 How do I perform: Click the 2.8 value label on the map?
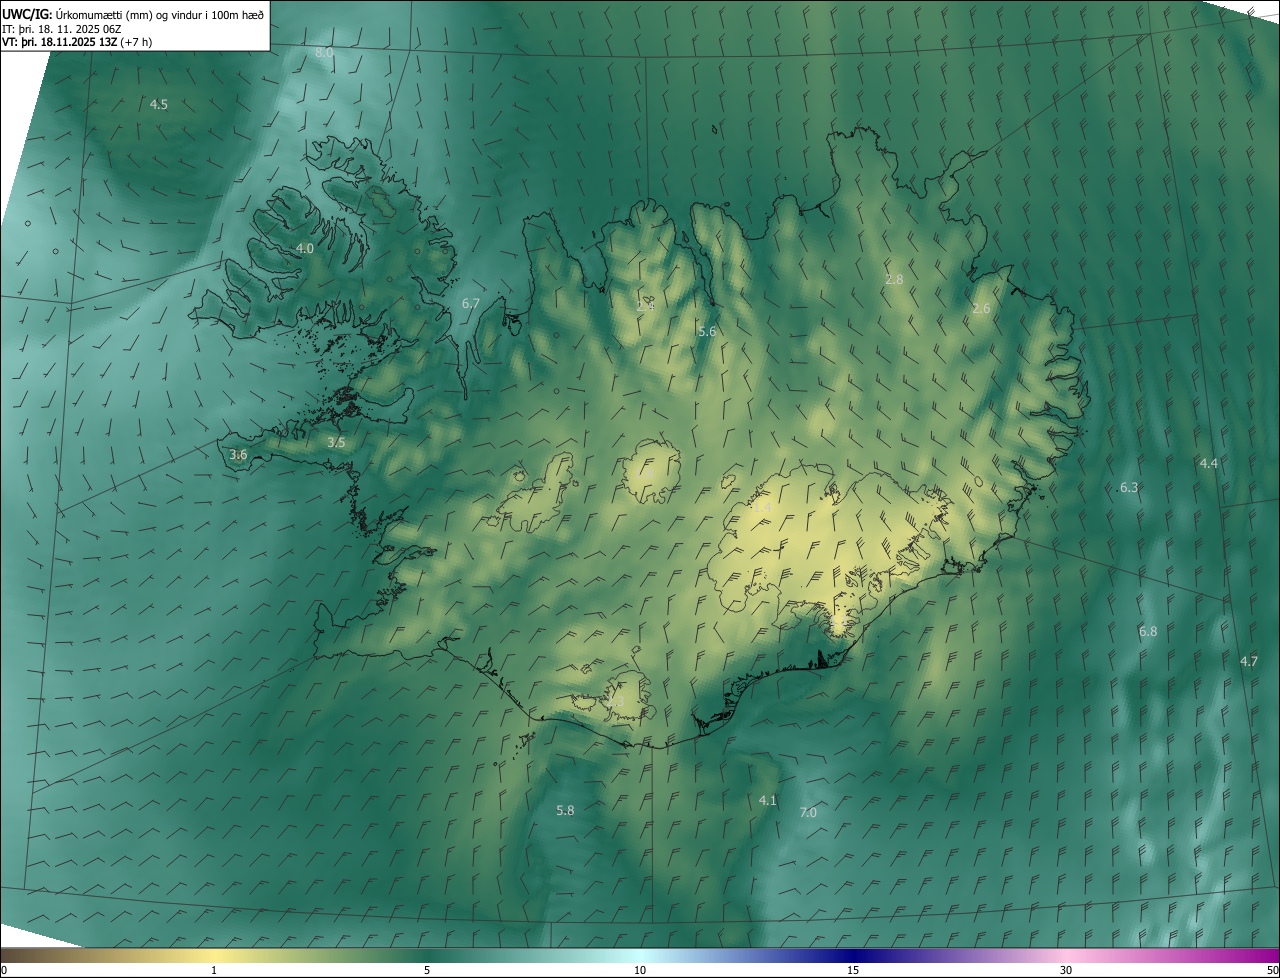pyautogui.click(x=894, y=279)
